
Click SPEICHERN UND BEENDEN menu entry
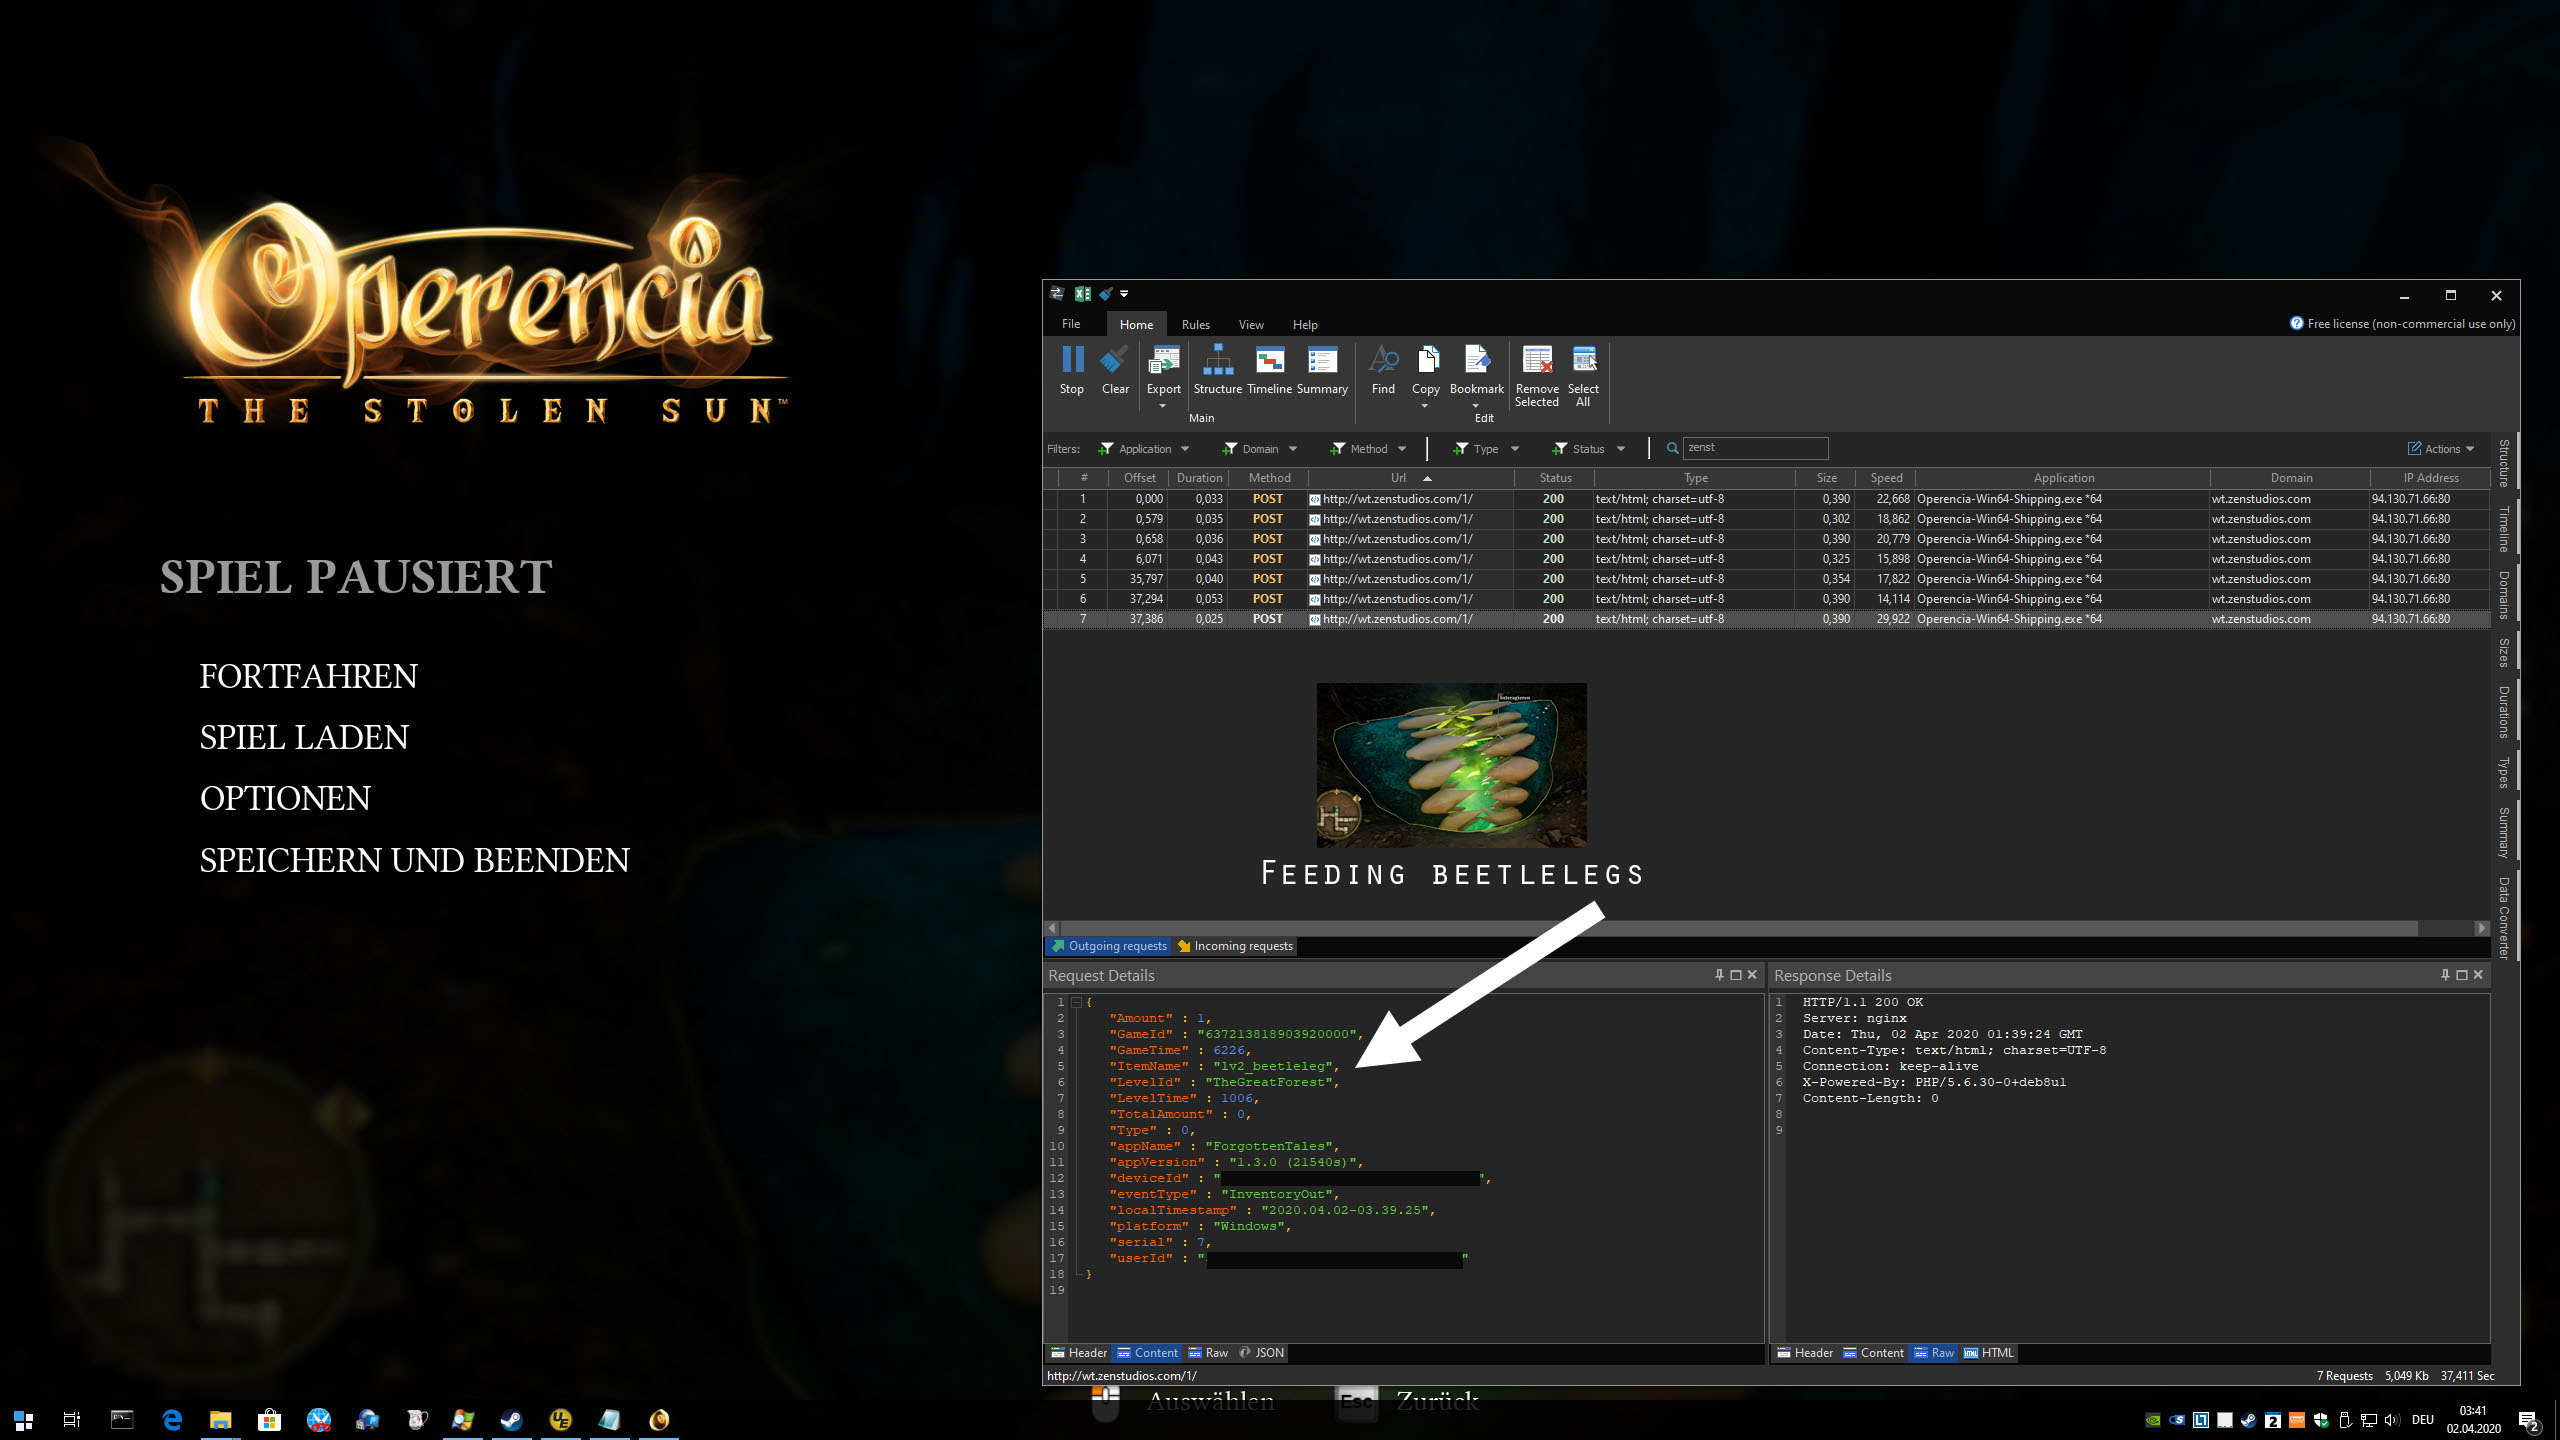pos(414,861)
